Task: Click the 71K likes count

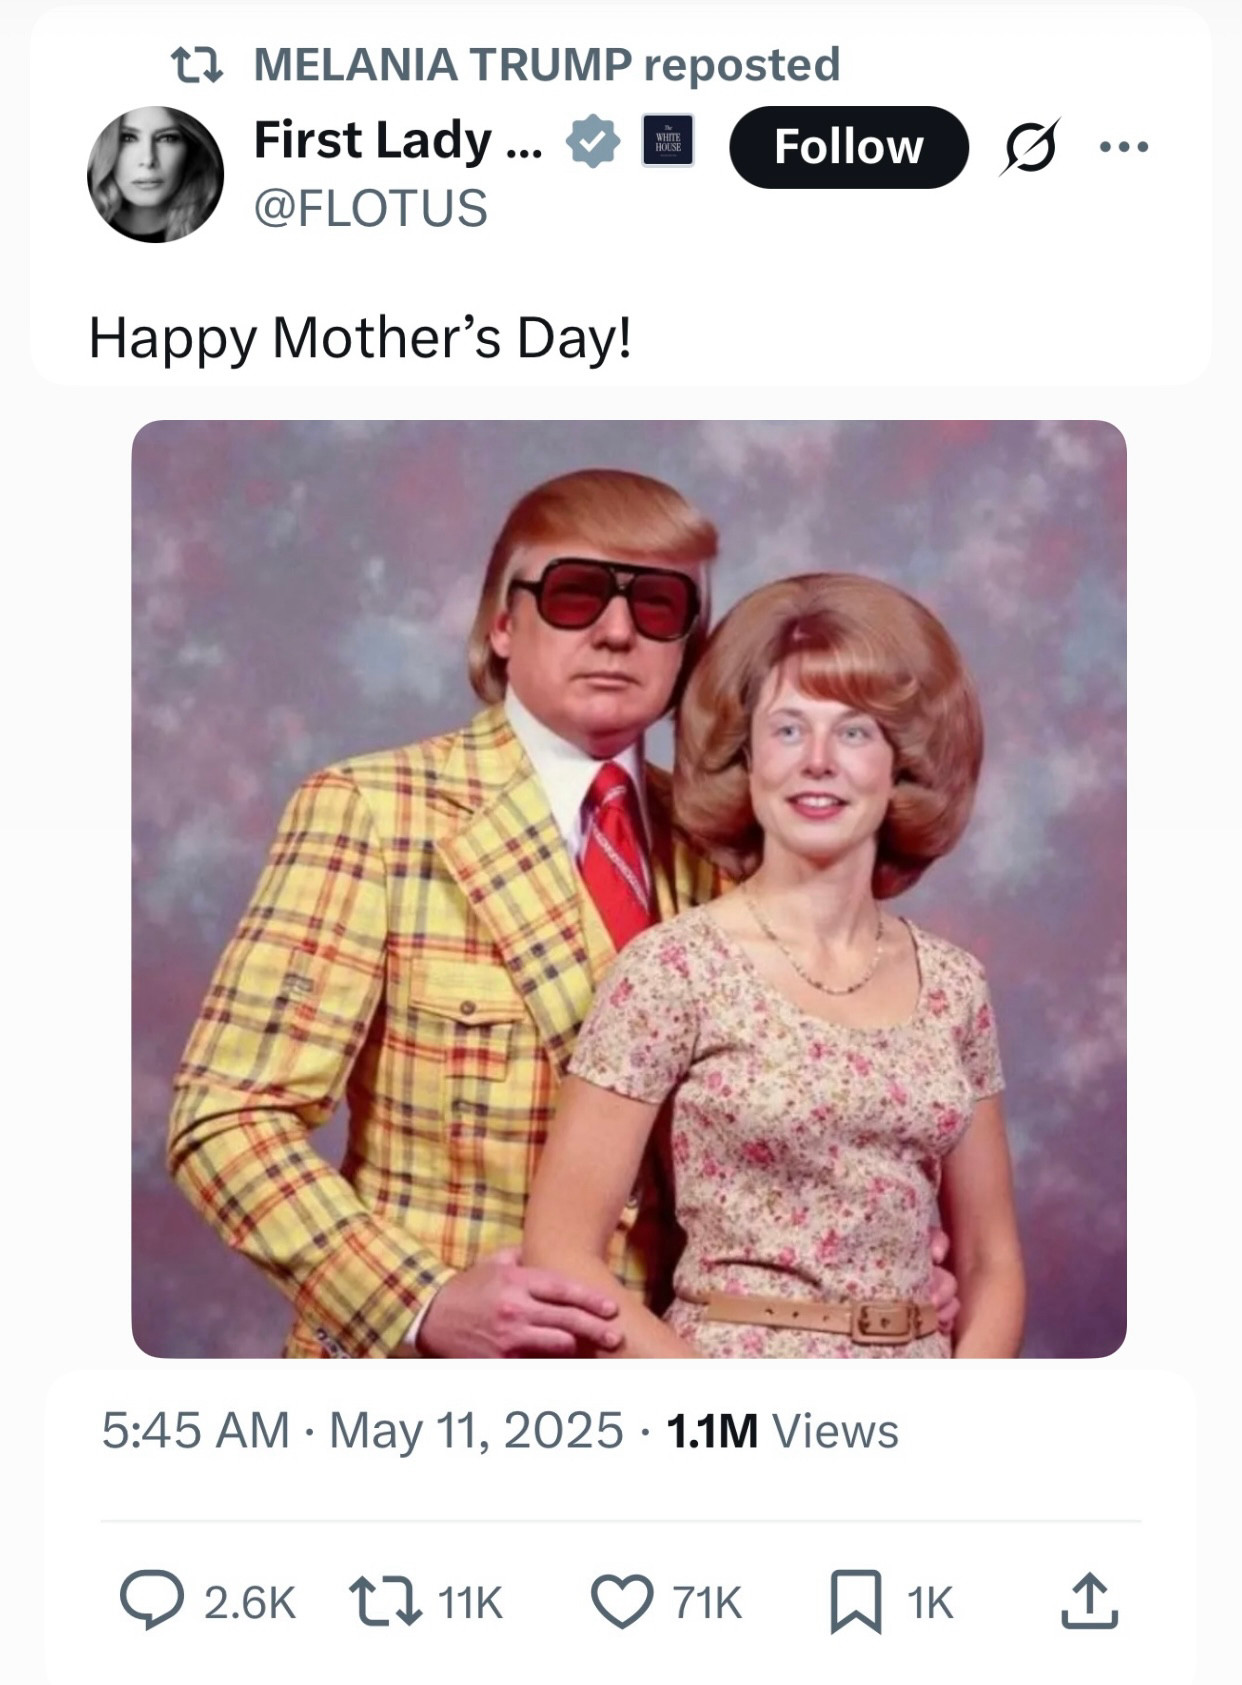Action: [x=707, y=1603]
